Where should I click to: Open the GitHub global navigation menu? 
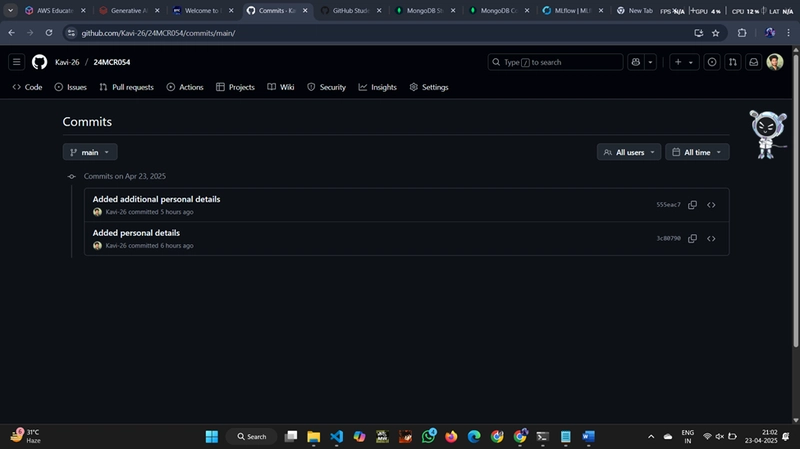(x=16, y=62)
